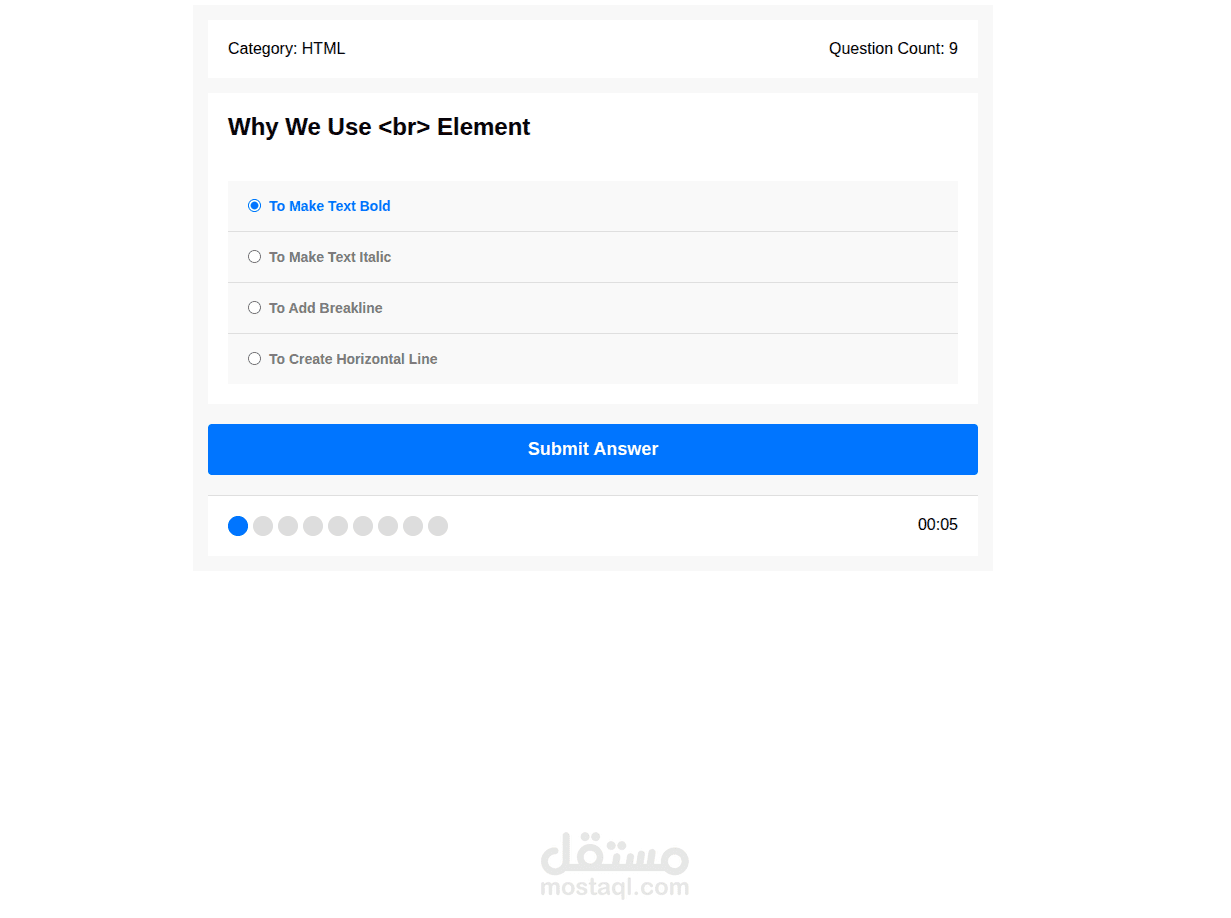This screenshot has width=1231, height=918.
Task: Click the "Category: HTML" label
Action: (x=287, y=49)
